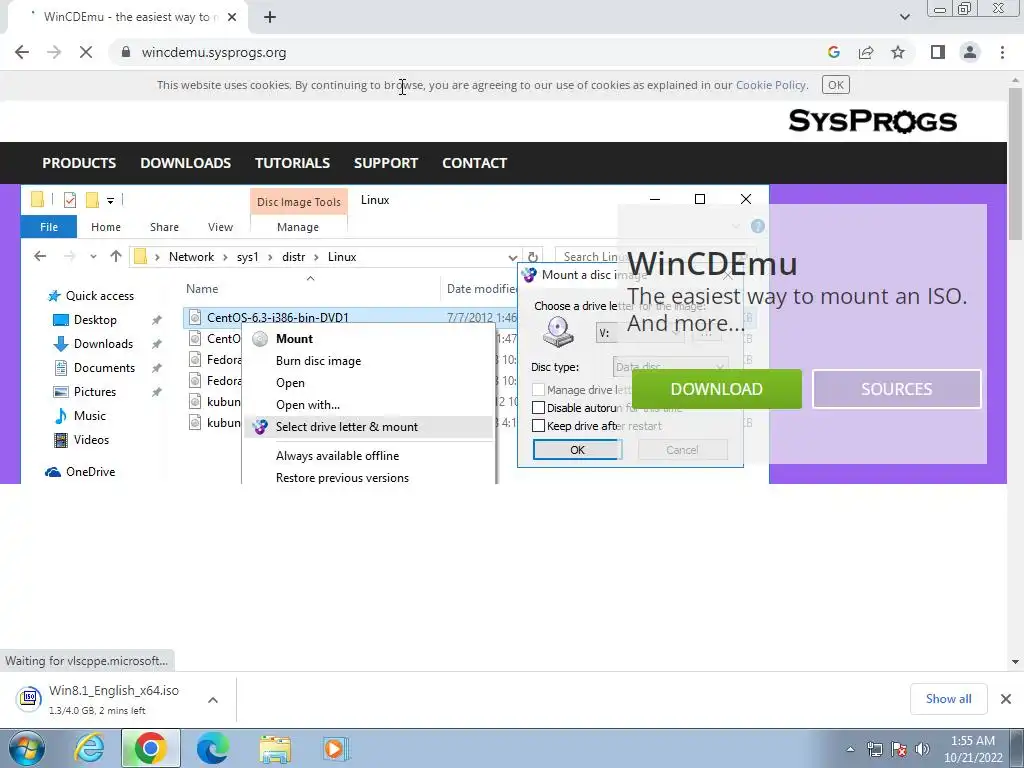This screenshot has width=1024, height=768.
Task: Click the green DOWNLOAD button
Action: click(x=716, y=389)
